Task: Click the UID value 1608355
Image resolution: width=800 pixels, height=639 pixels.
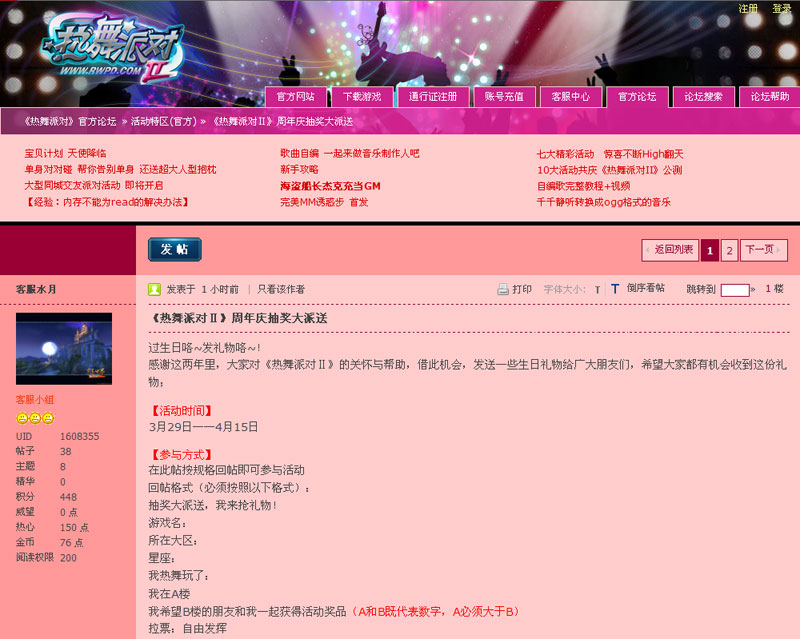Action: pyautogui.click(x=80, y=436)
